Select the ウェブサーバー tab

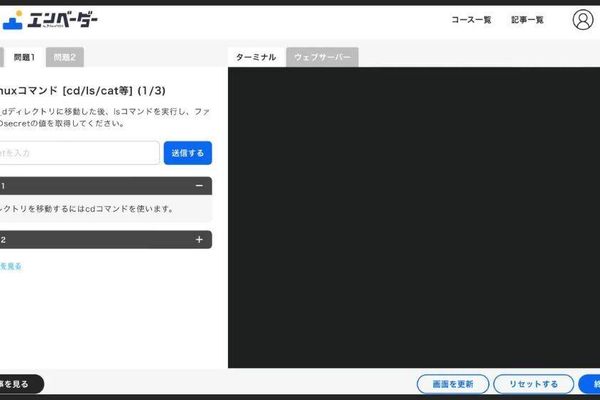[322, 57]
